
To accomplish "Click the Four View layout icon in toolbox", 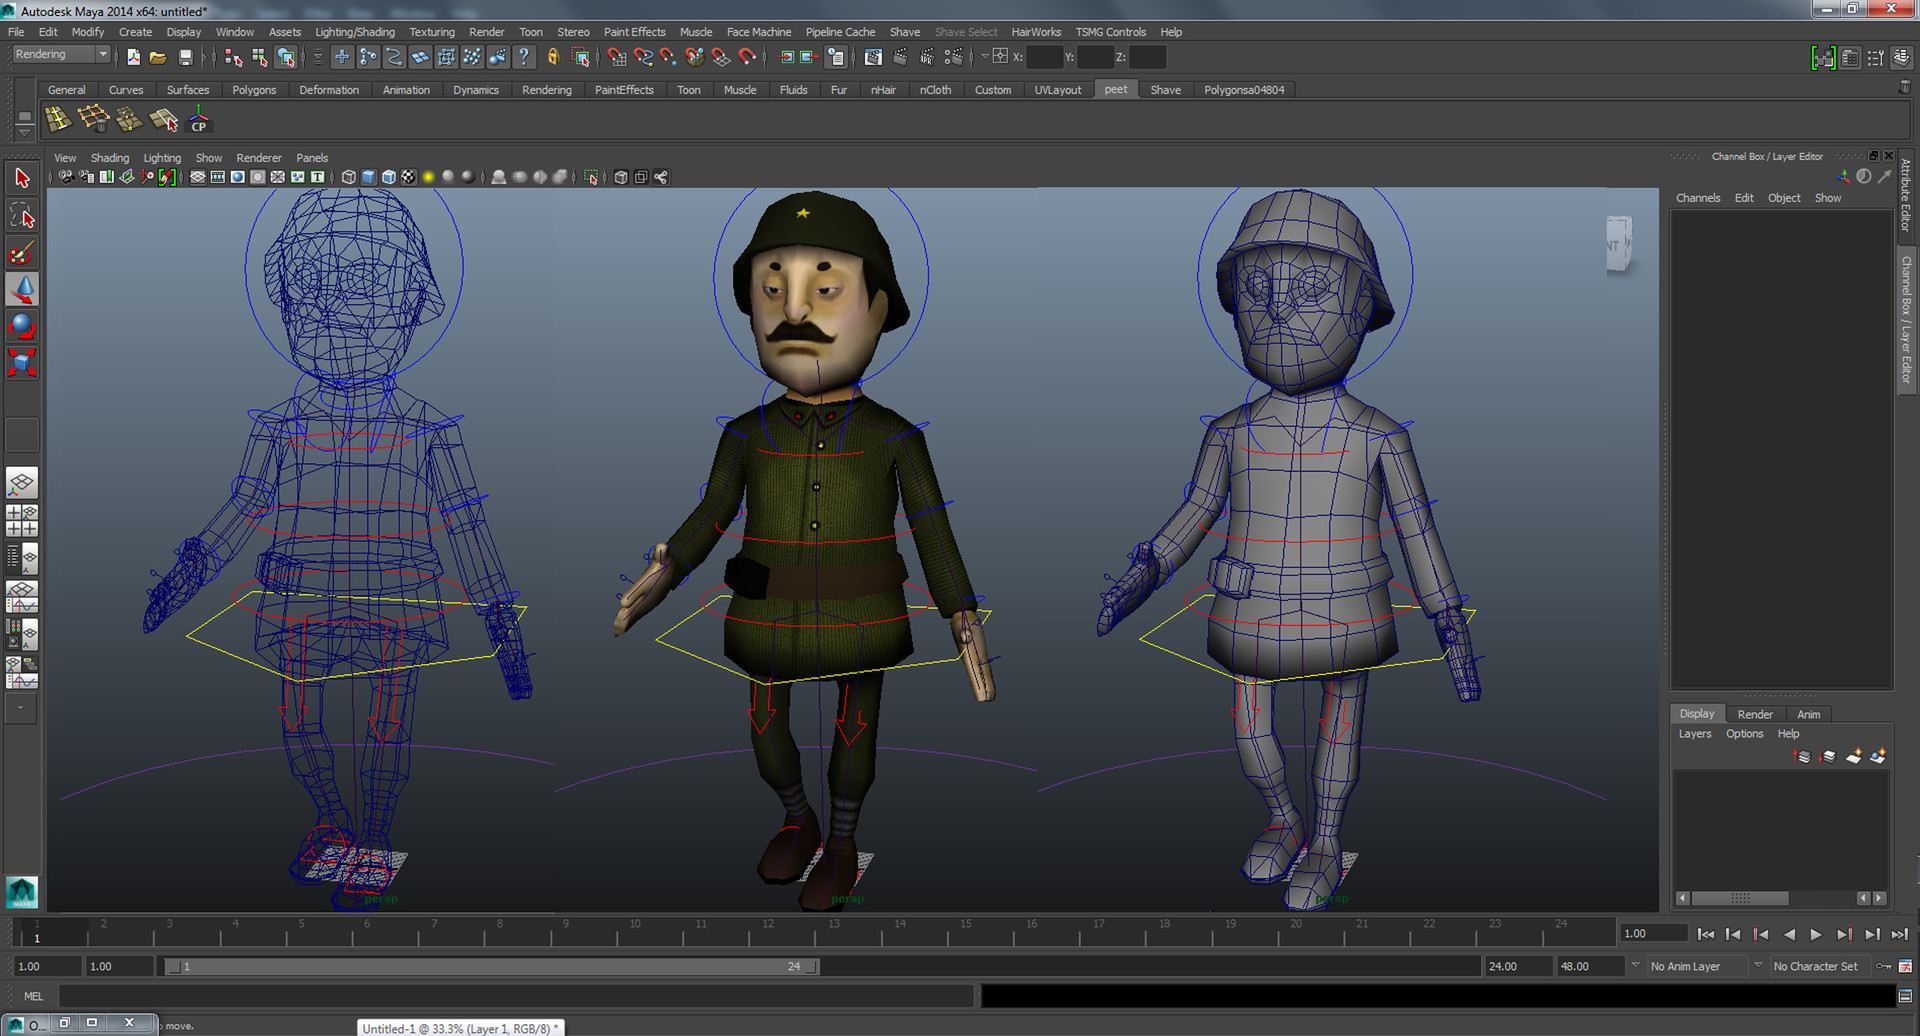I will point(22,520).
